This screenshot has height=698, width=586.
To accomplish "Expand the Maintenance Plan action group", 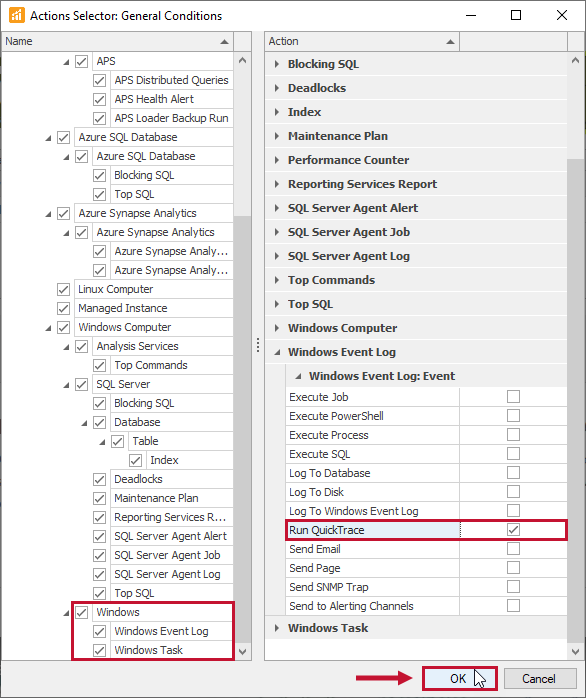I will click(277, 136).
